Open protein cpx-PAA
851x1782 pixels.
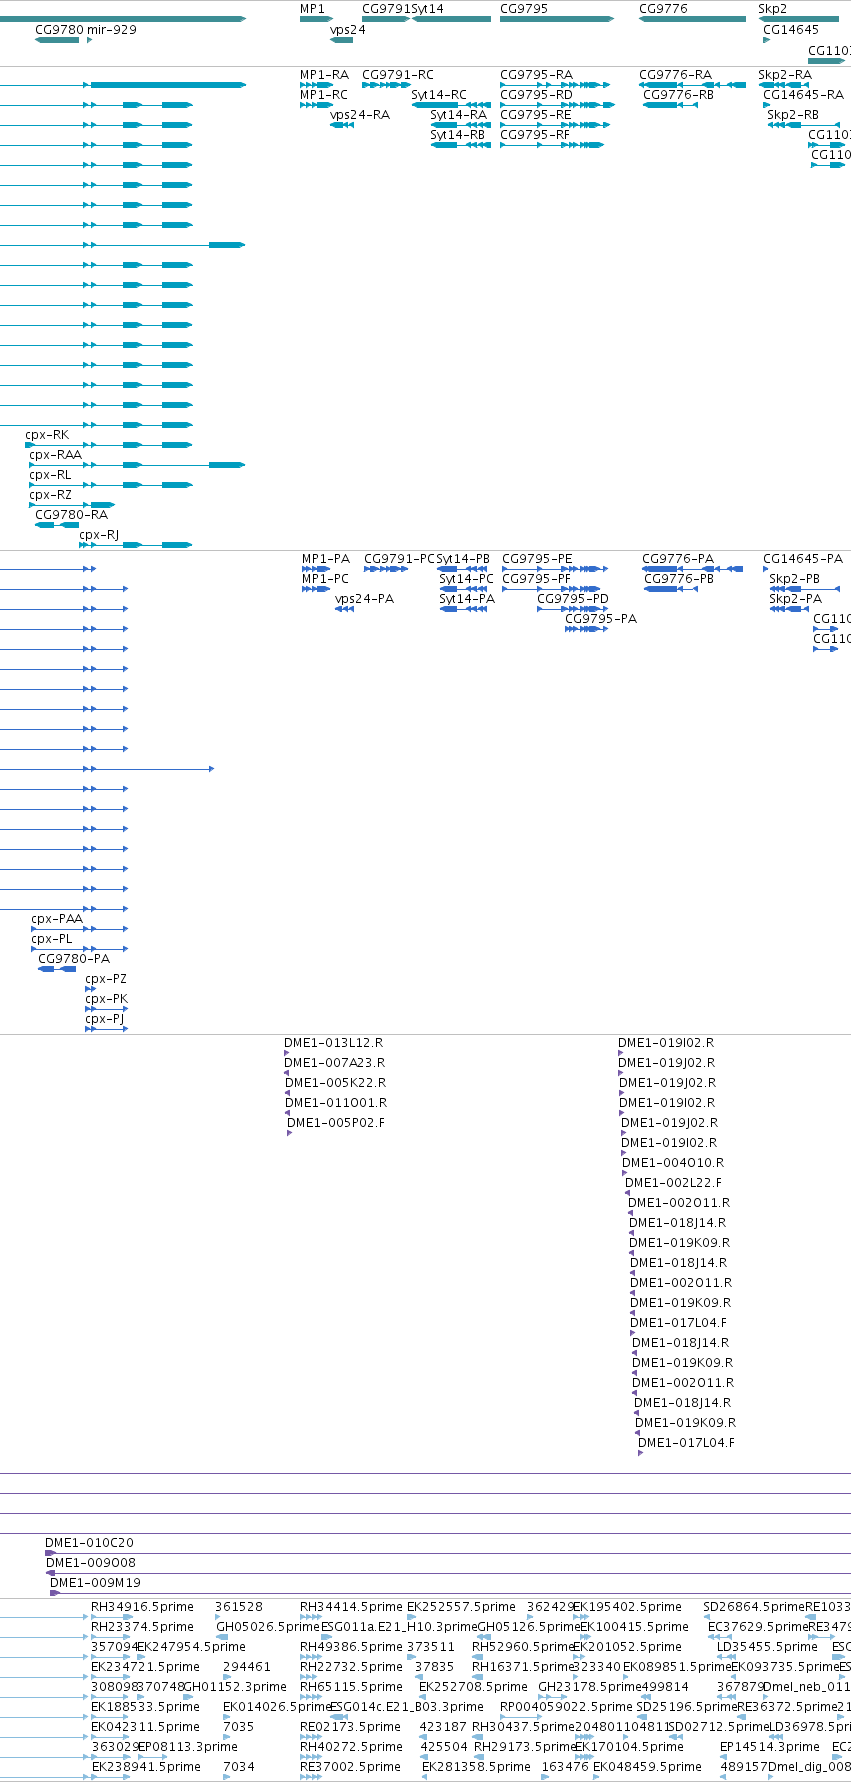[x=57, y=919]
